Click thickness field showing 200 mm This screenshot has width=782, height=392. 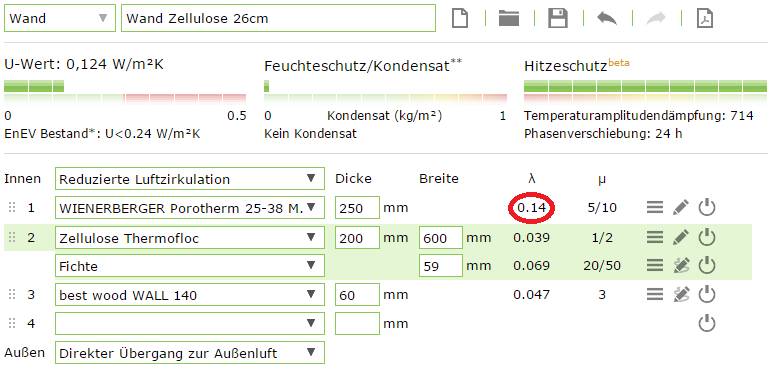(357, 237)
